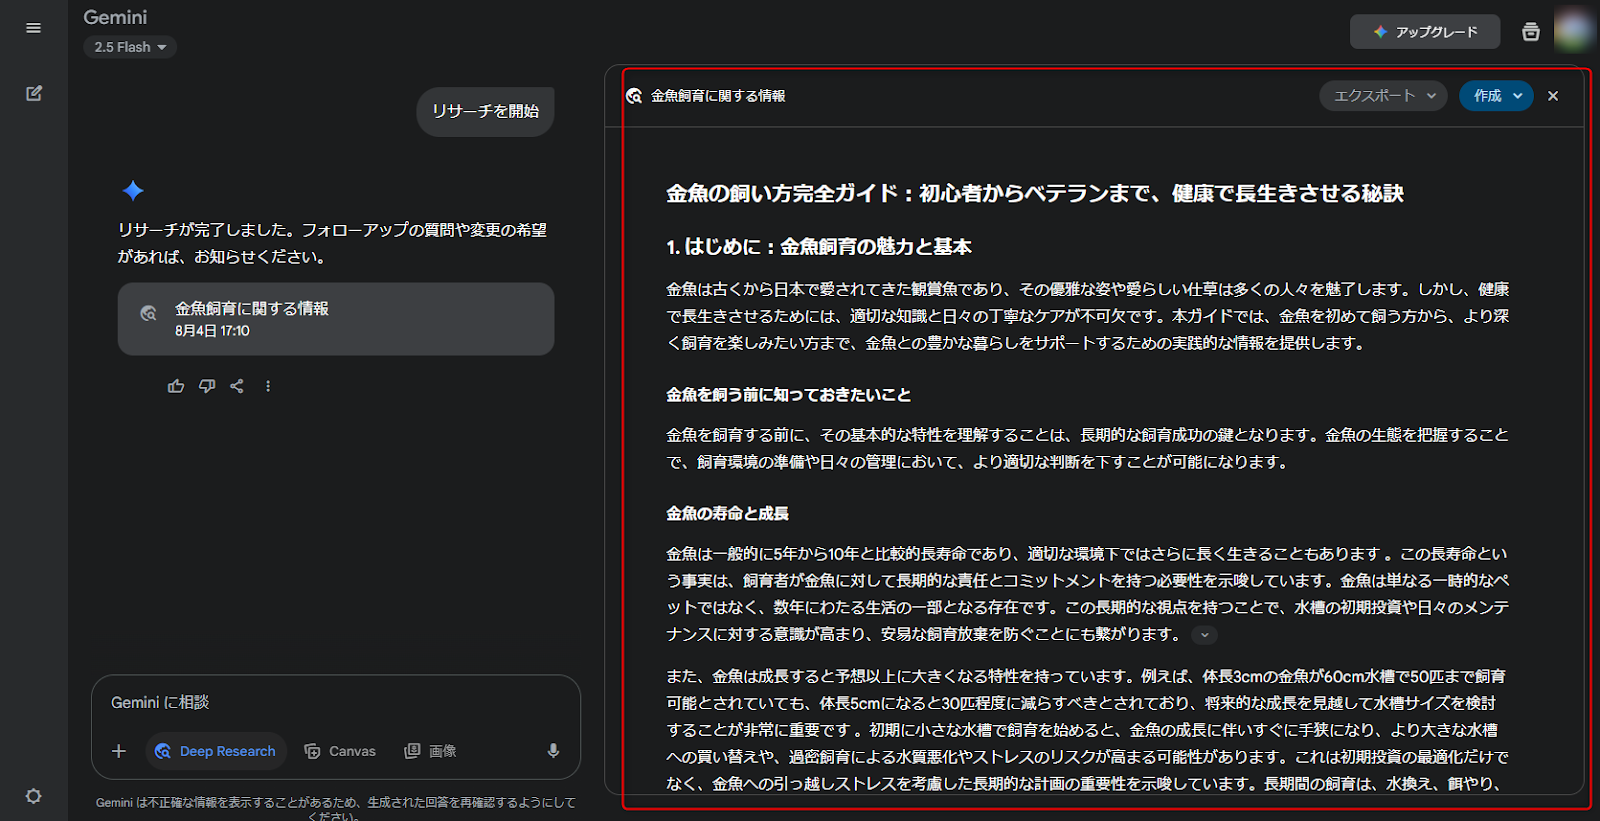The height and width of the screenshot is (821, 1600).
Task: Open settings gear in sidebar
Action: [x=33, y=796]
